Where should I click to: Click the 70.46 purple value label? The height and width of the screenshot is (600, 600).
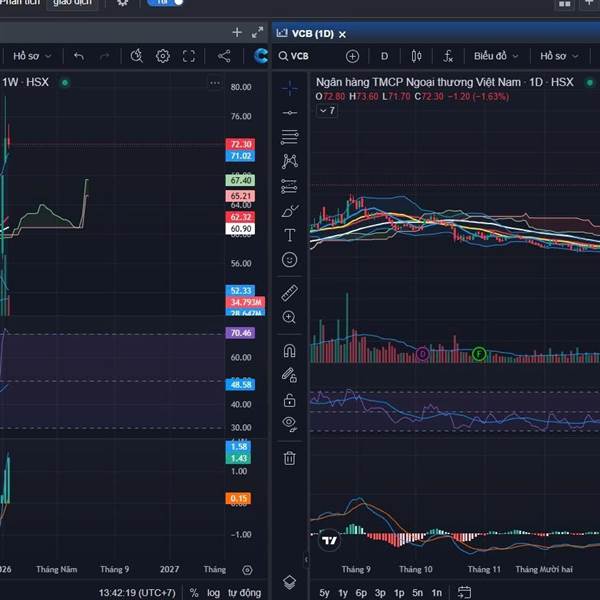click(x=240, y=333)
